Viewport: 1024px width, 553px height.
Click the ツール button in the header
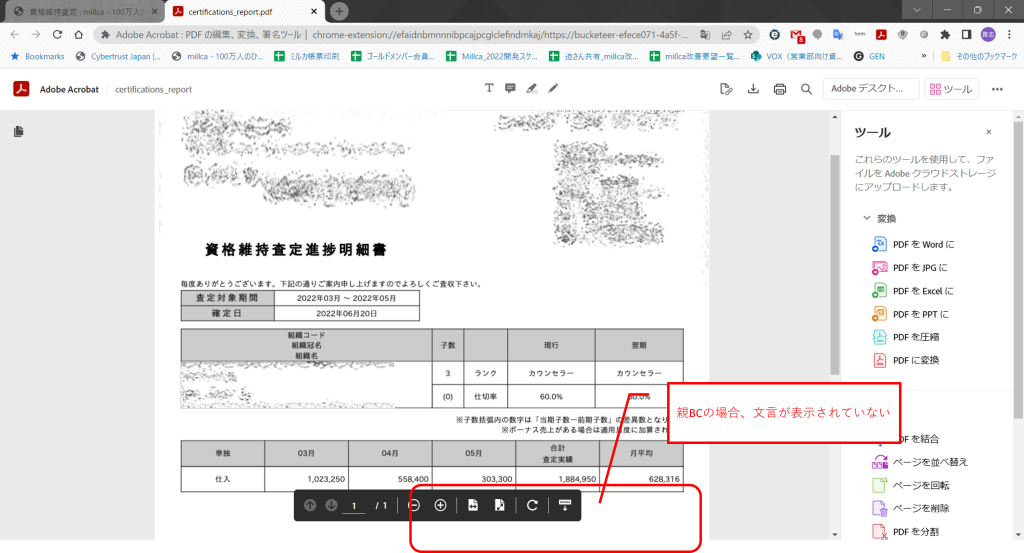[951, 89]
